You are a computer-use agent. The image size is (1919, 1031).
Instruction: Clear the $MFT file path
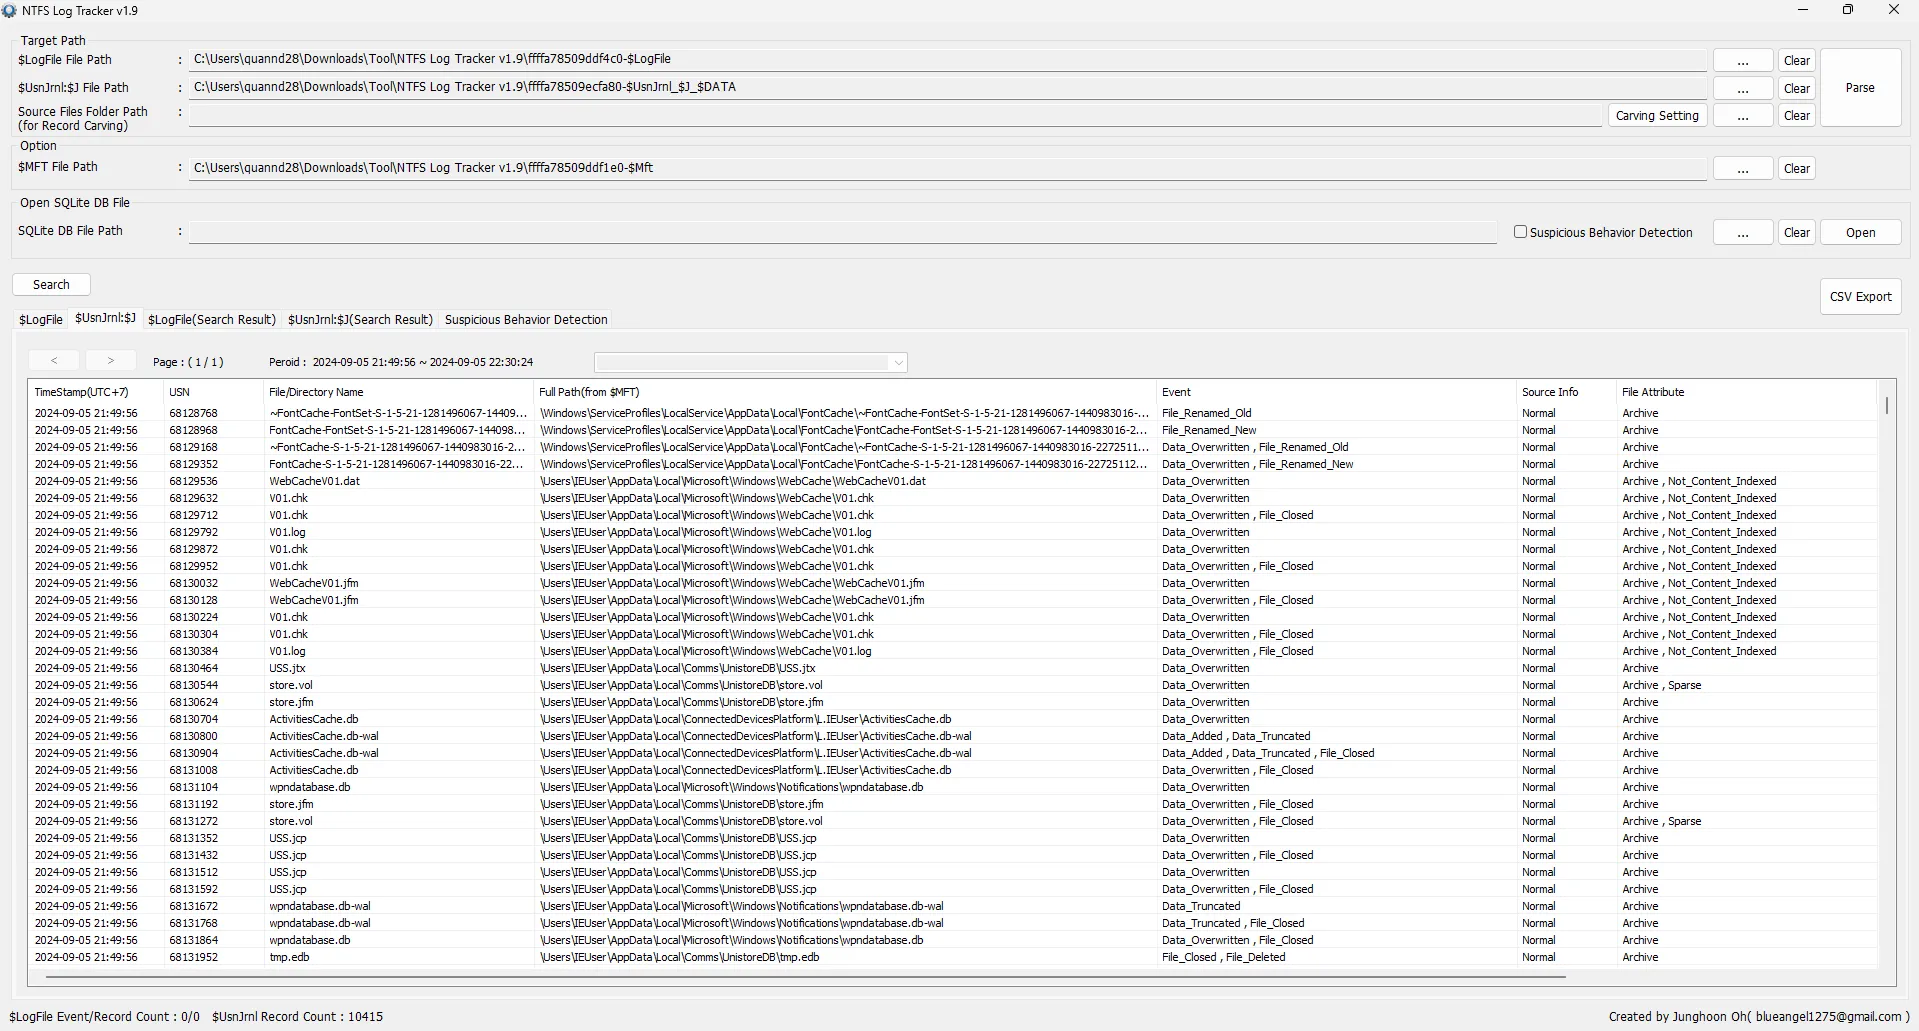(1796, 169)
